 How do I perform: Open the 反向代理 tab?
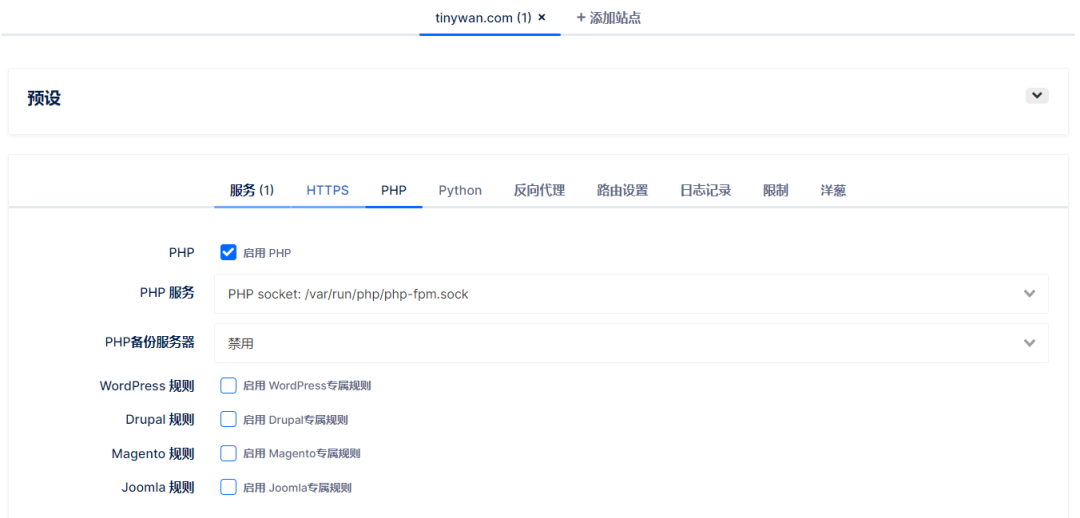[x=539, y=191]
